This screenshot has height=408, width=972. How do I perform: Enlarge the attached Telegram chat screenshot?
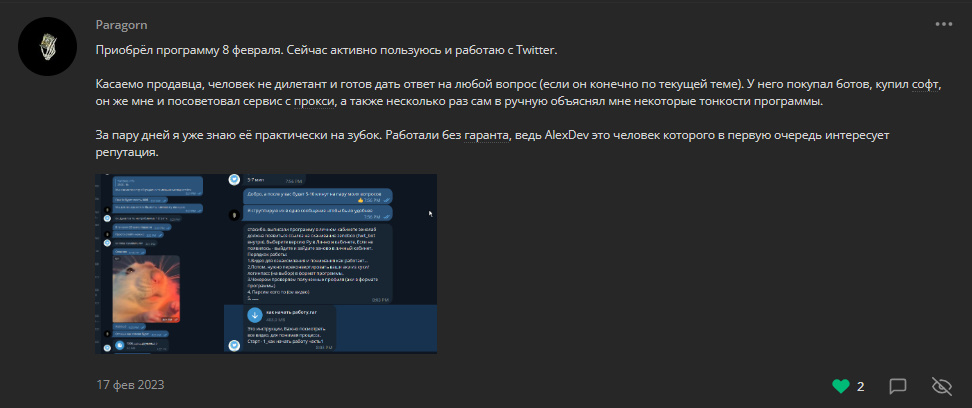(266, 264)
